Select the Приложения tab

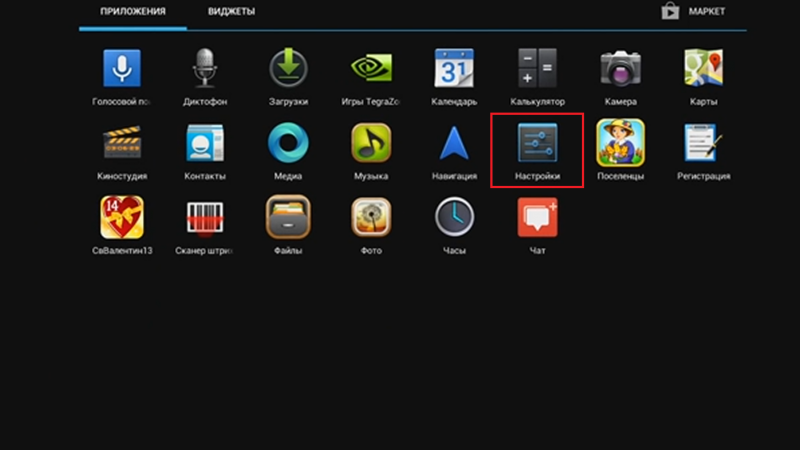(x=132, y=12)
